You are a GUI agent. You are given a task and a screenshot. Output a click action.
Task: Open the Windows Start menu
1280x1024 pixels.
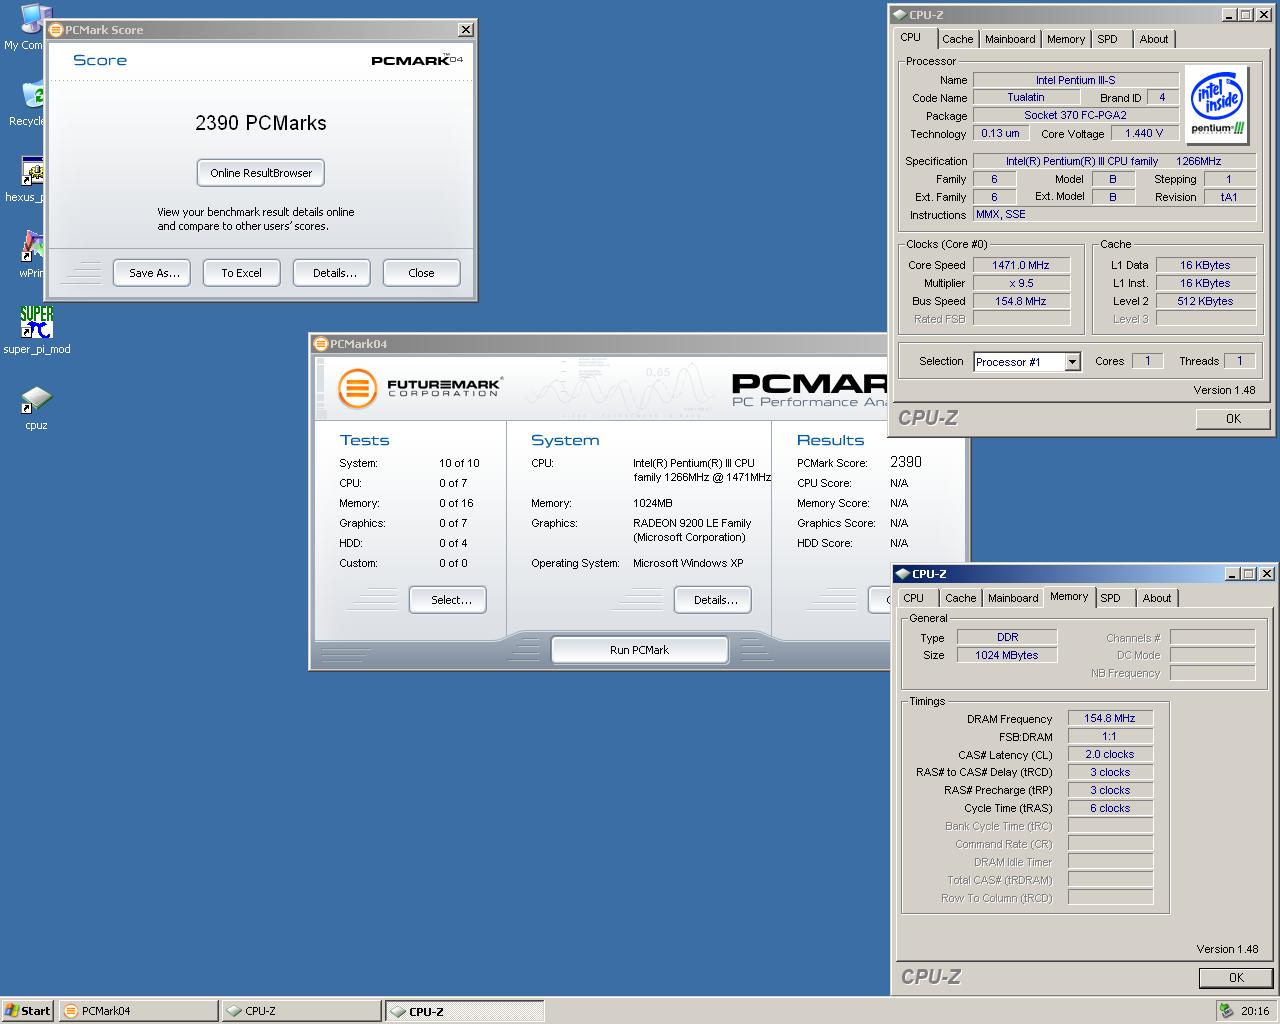point(28,1011)
